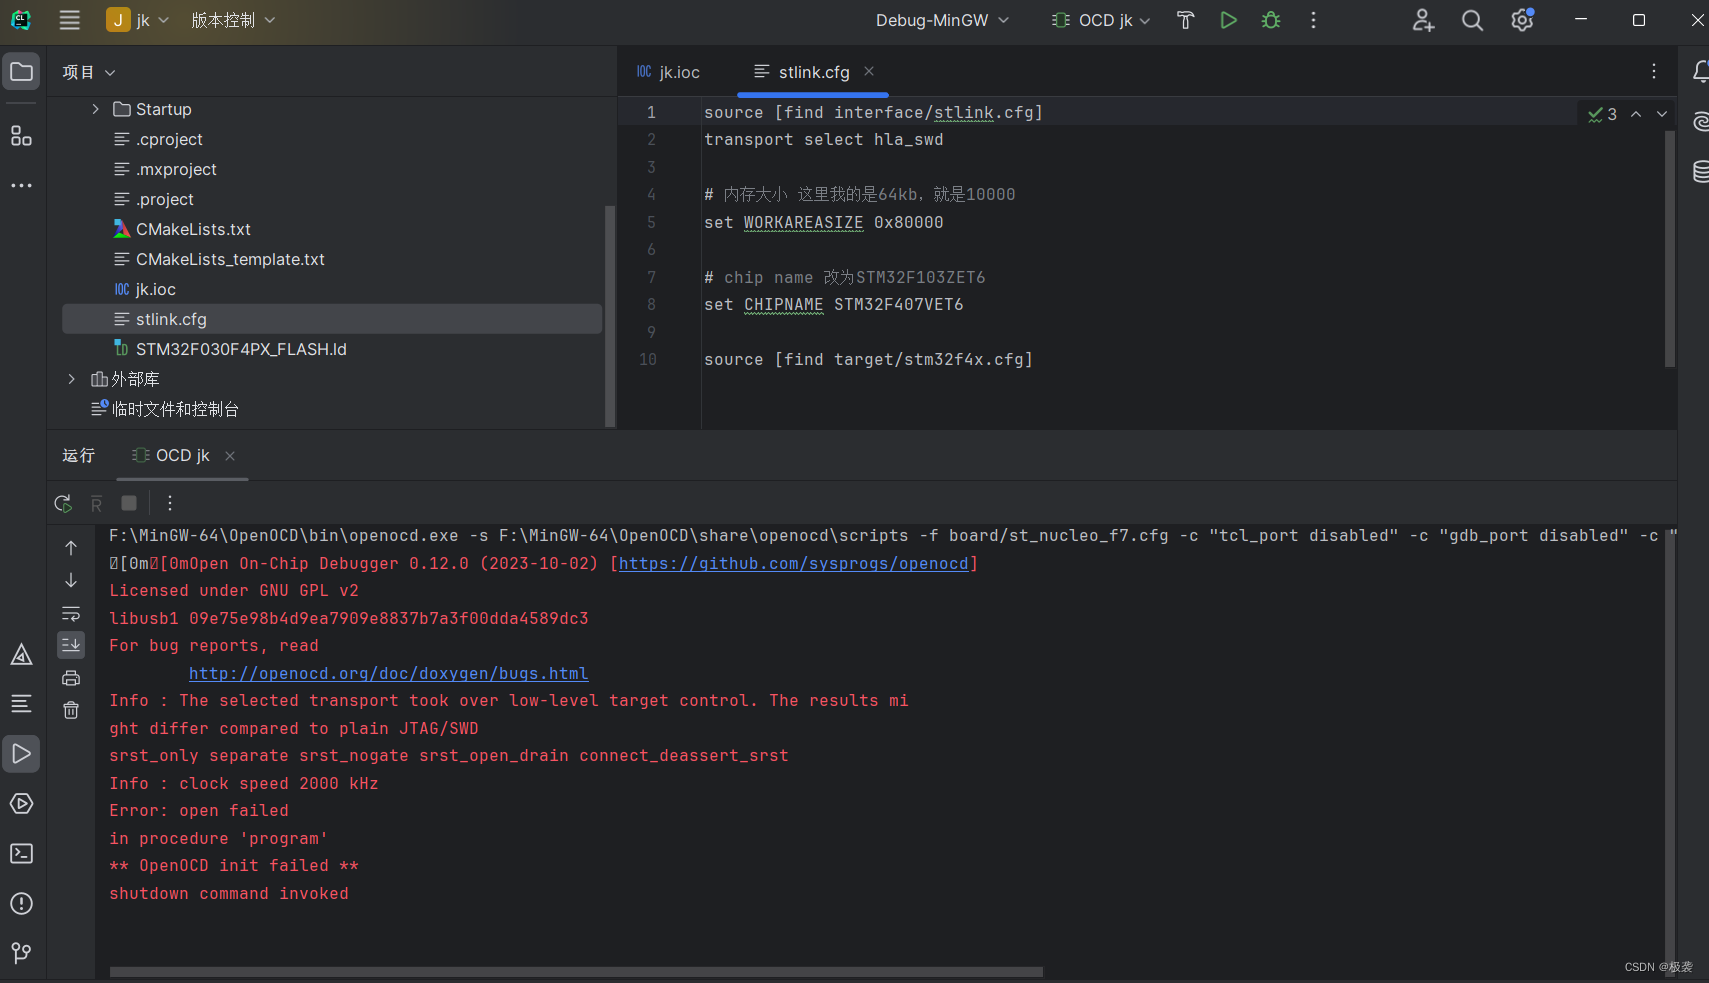Image resolution: width=1709 pixels, height=983 pixels.
Task: Close the OCD jk run tab
Action: pyautogui.click(x=230, y=456)
